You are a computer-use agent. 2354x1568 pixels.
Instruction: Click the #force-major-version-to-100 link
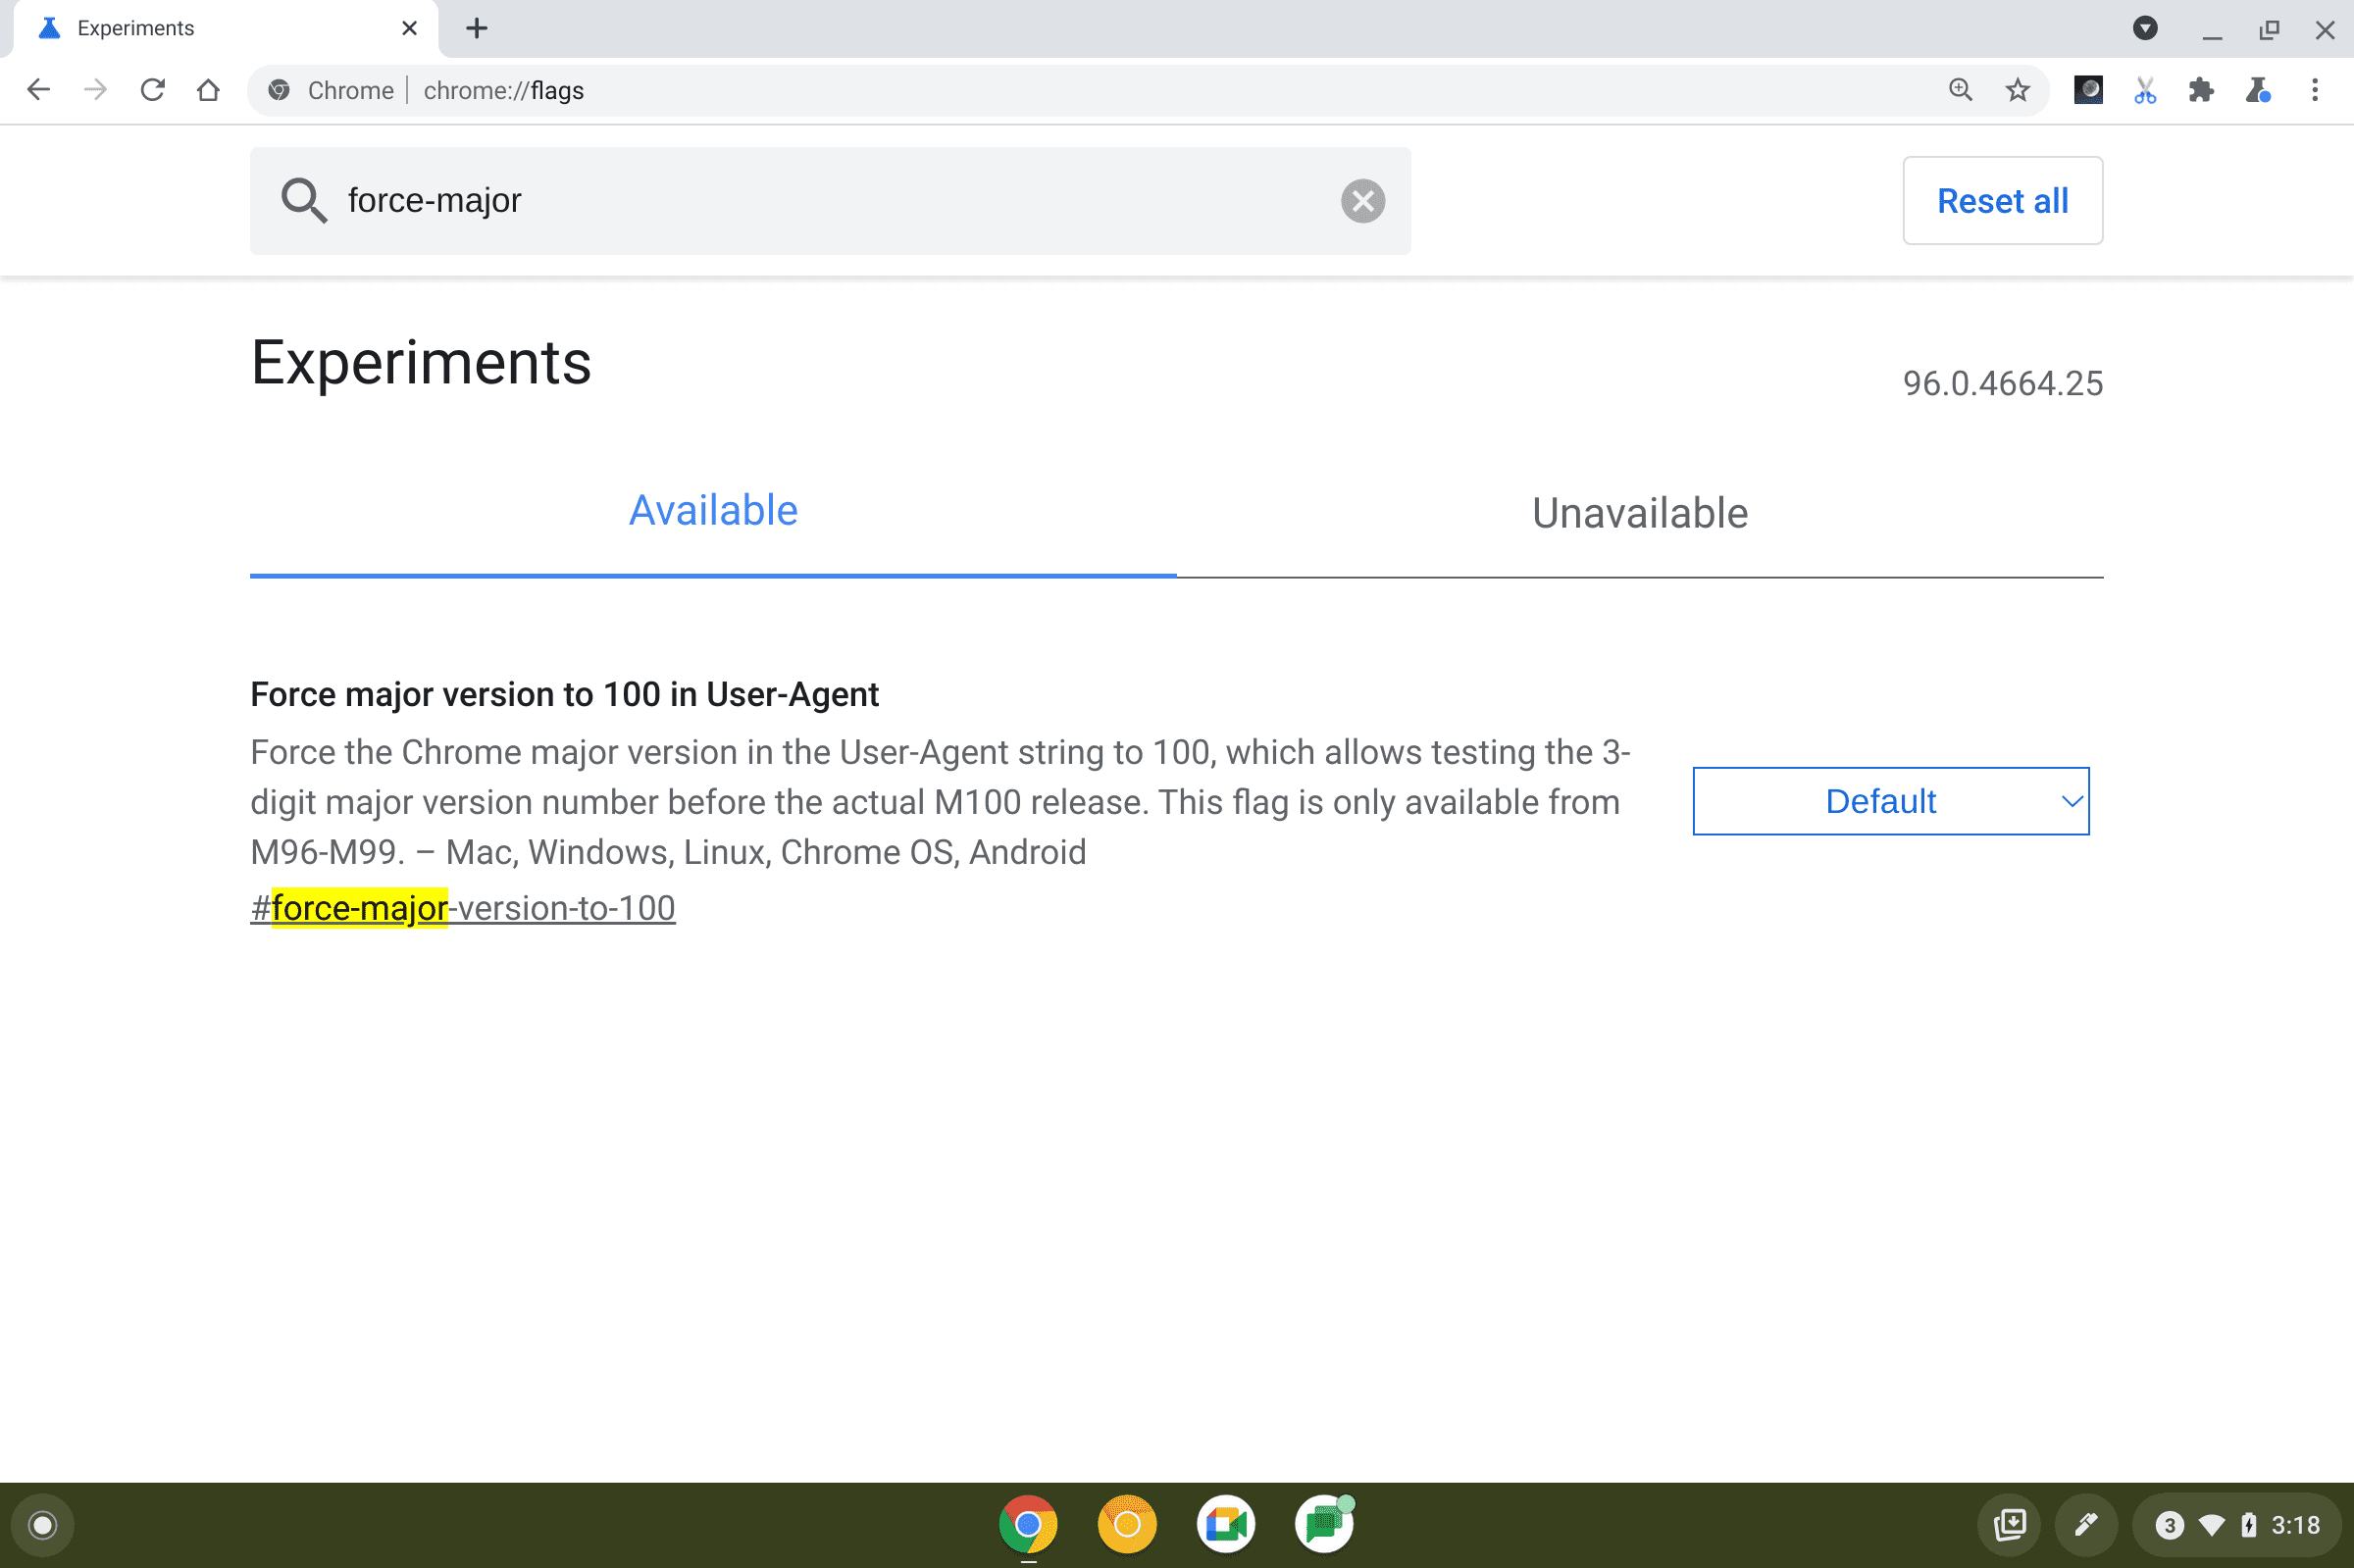coord(462,908)
